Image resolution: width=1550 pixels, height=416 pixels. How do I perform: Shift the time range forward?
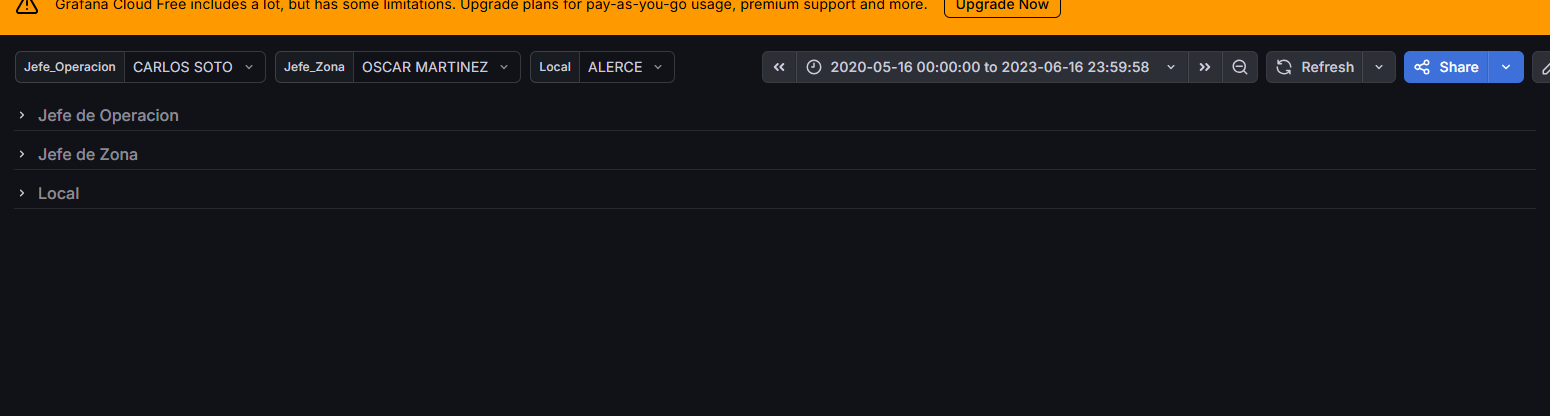(x=1205, y=67)
